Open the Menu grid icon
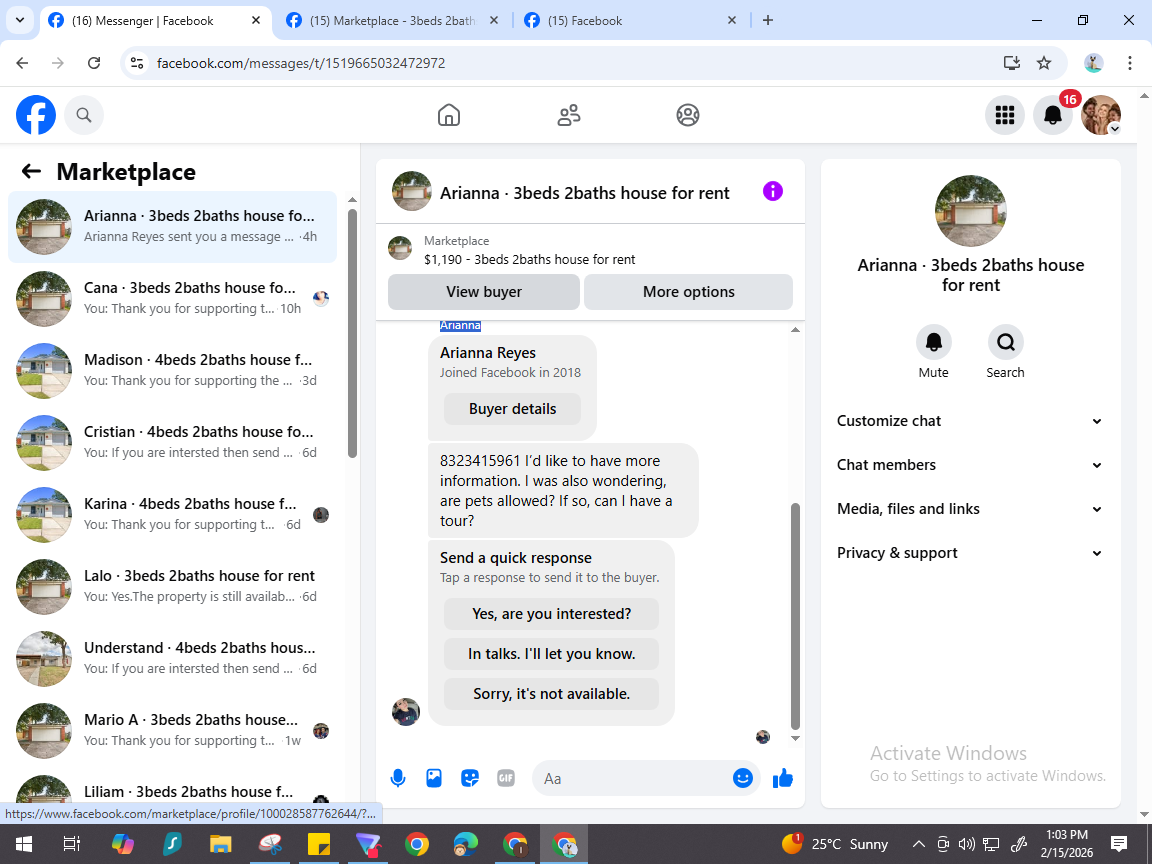Image resolution: width=1152 pixels, height=864 pixels. pyautogui.click(x=1004, y=115)
